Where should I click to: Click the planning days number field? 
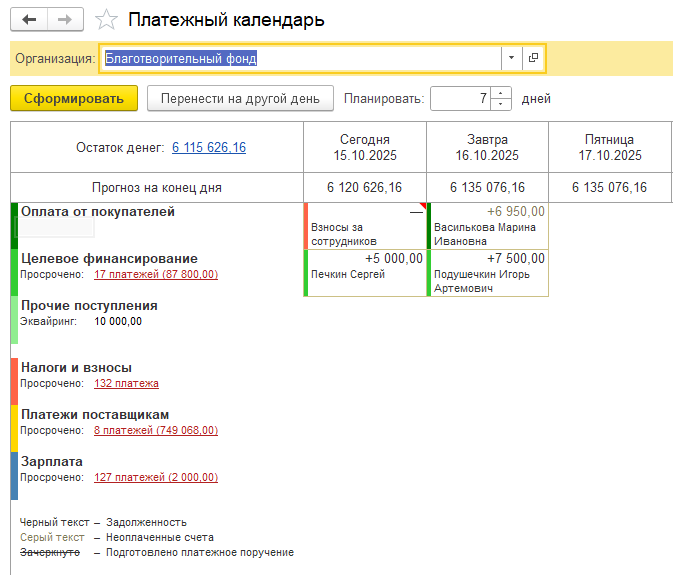460,98
